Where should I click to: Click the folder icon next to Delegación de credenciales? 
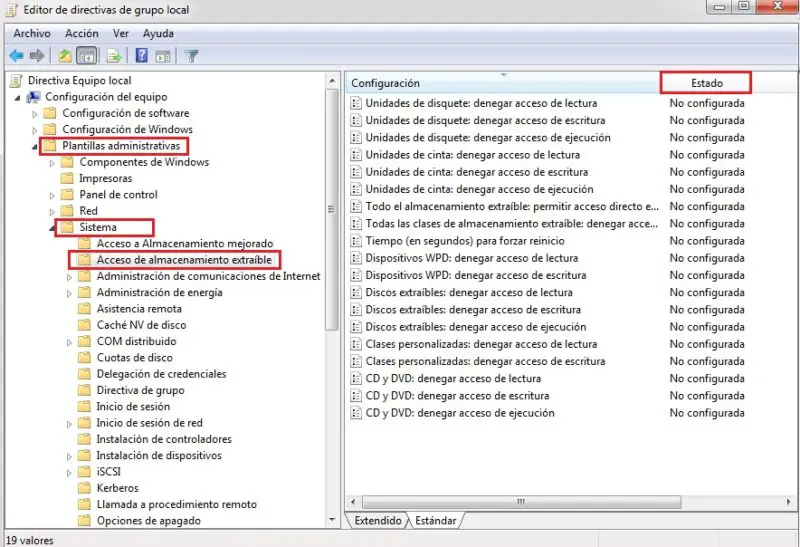point(84,374)
